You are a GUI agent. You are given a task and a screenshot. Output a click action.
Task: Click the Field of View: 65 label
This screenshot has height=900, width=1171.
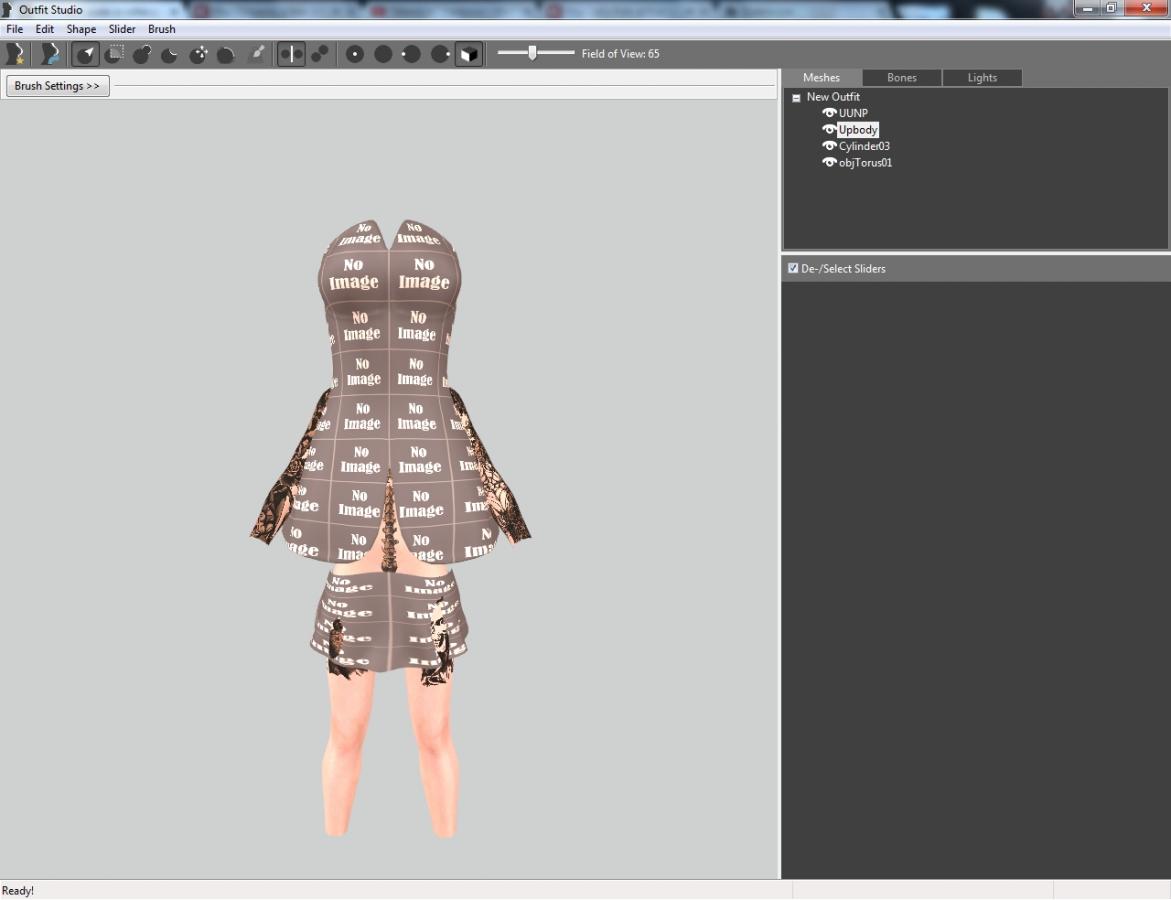[620, 54]
